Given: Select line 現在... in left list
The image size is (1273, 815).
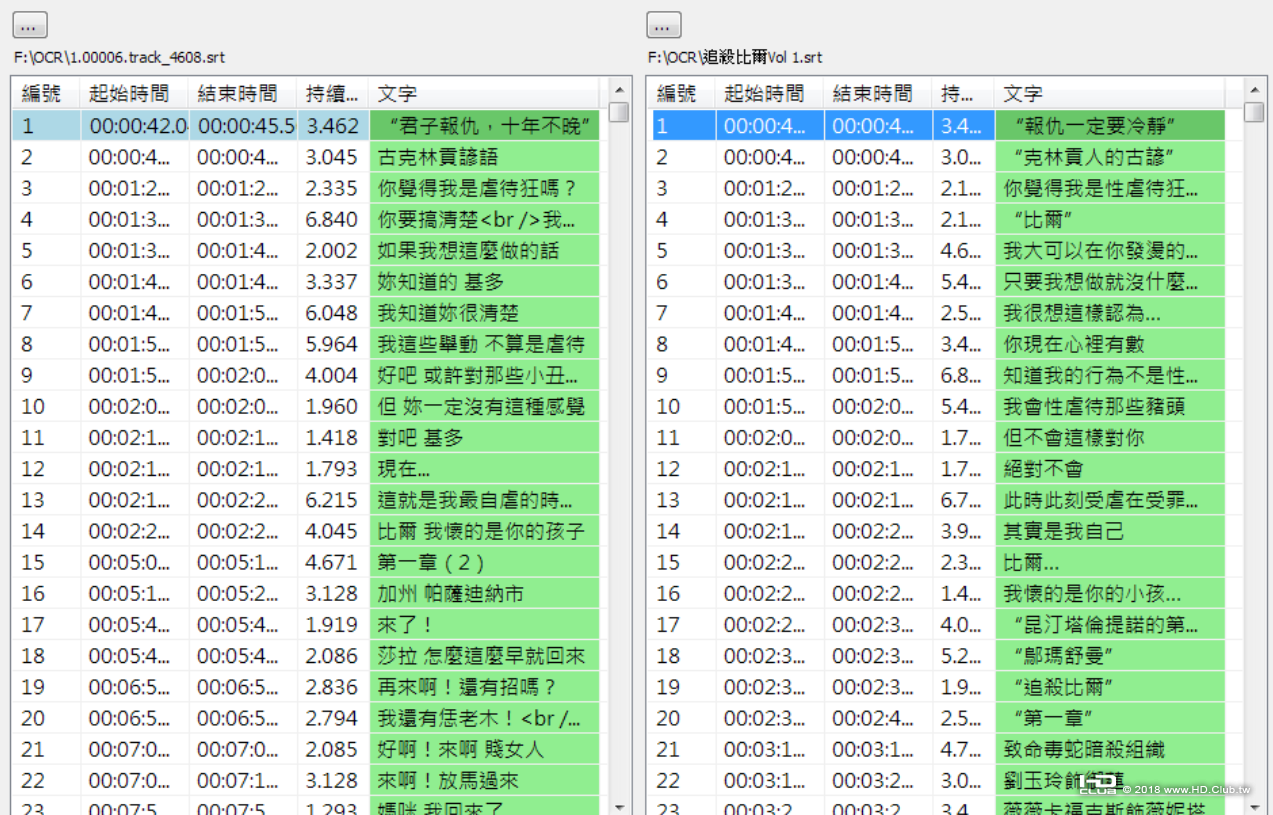Looking at the screenshot, I should (484, 469).
